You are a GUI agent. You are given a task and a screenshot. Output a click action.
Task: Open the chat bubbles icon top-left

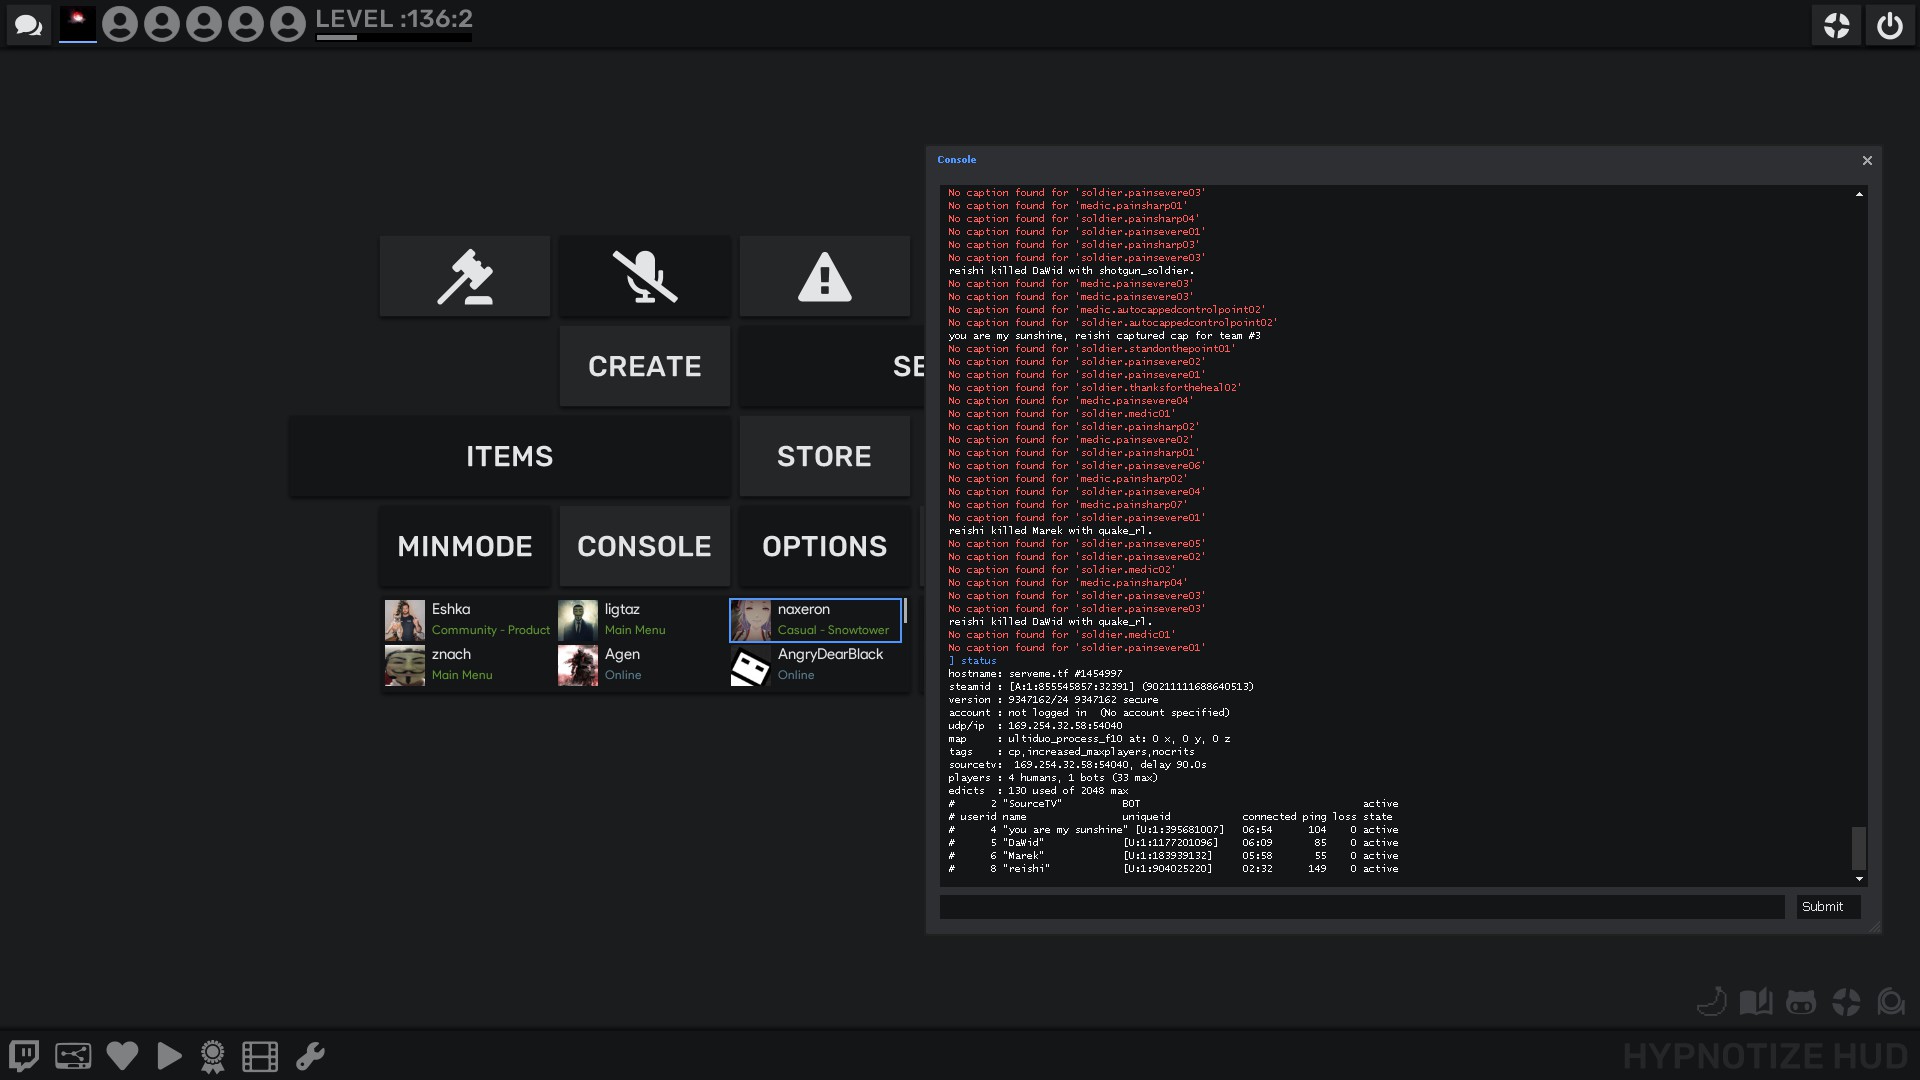click(x=28, y=25)
